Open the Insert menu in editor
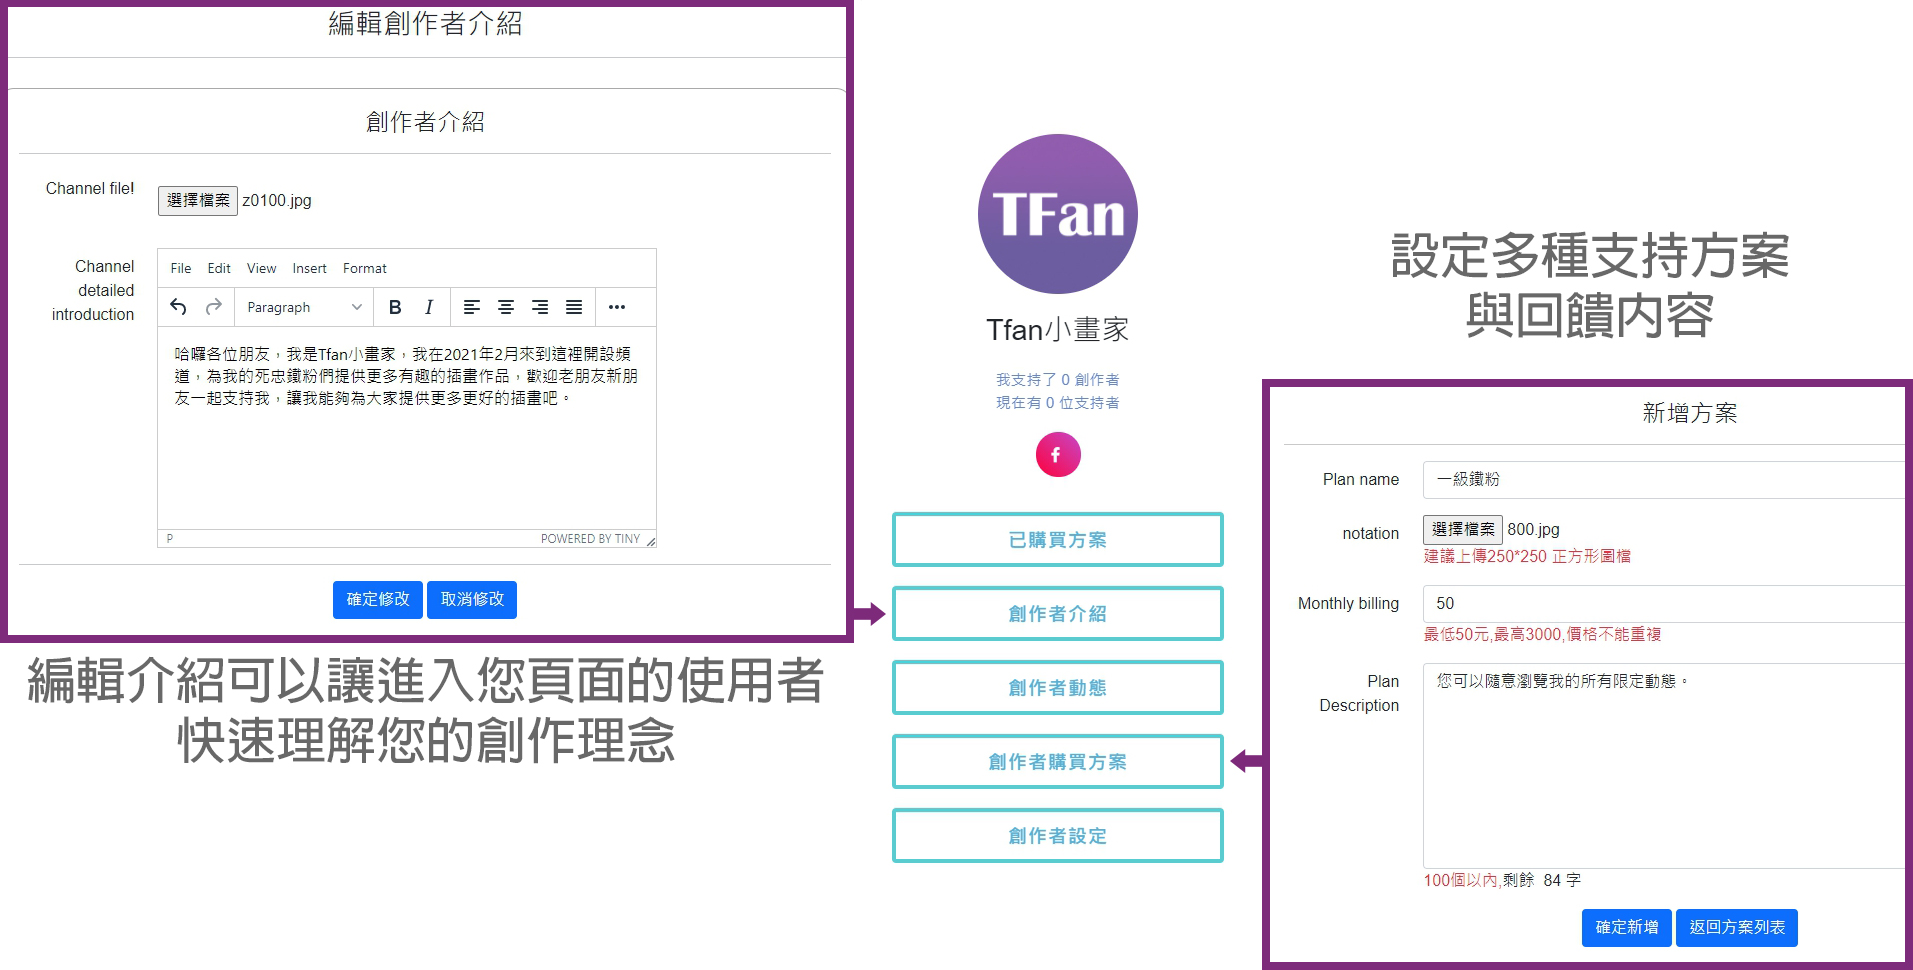Screen dimensions: 1913x970 click(x=309, y=268)
